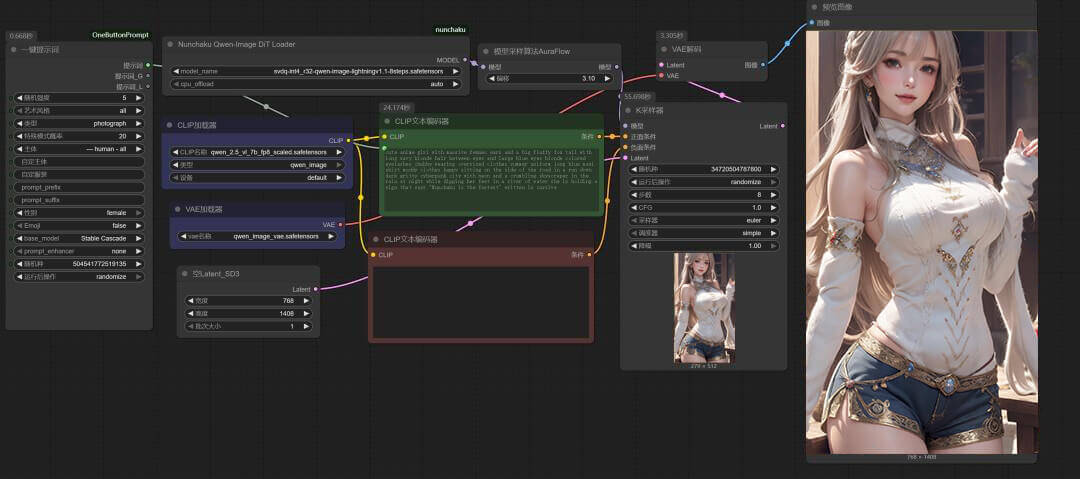The width and height of the screenshot is (1080, 479).
Task: Open the 采样器 euler dropdown
Action: click(x=704, y=221)
